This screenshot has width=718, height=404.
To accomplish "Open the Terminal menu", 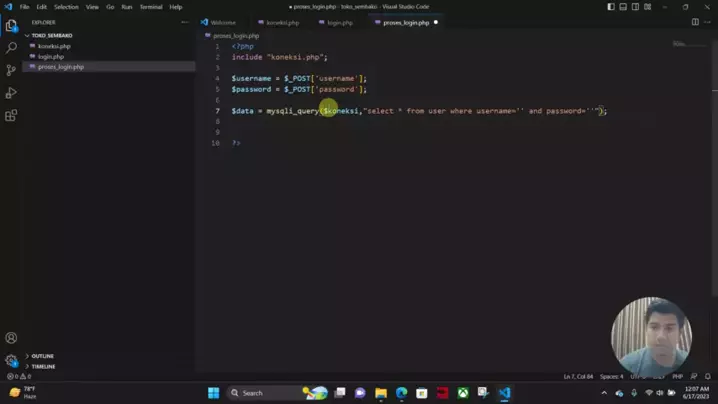I will pos(151,7).
